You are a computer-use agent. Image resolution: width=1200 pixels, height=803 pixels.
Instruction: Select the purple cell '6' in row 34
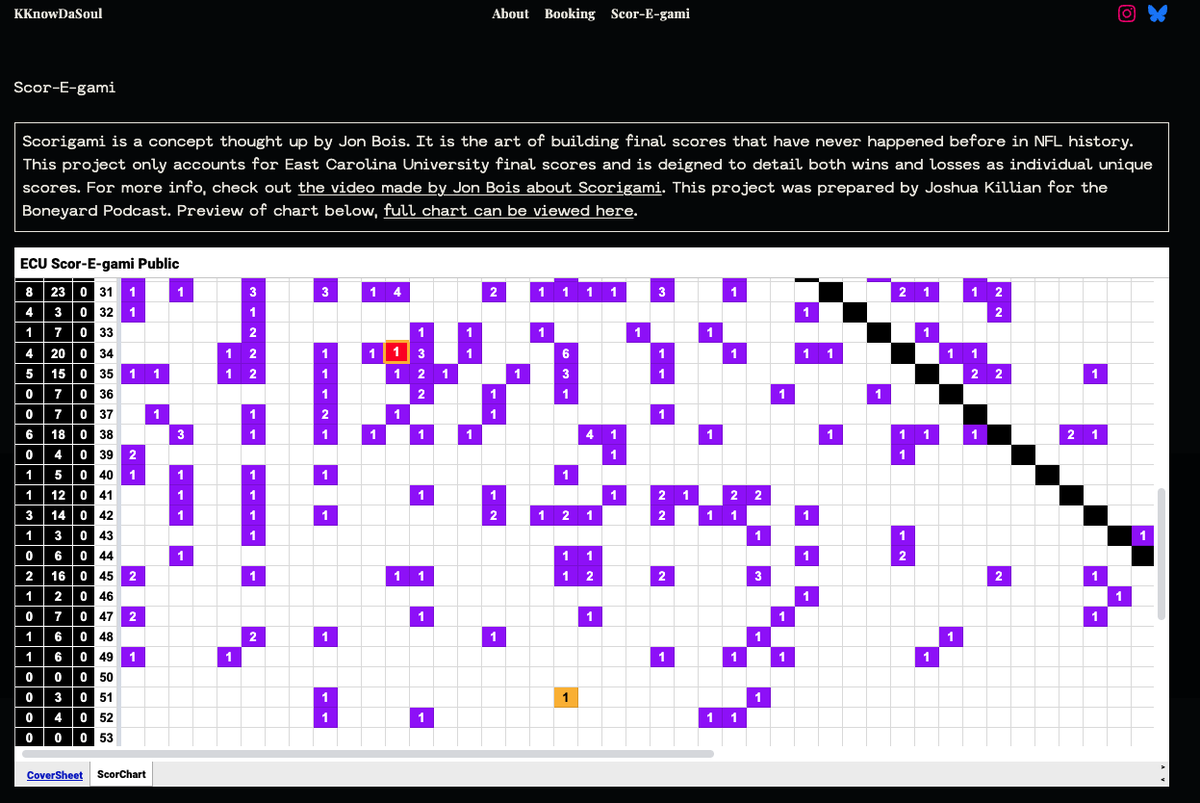(566, 352)
